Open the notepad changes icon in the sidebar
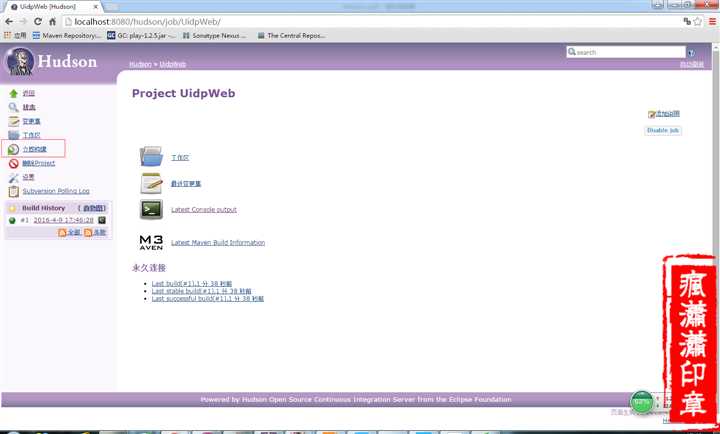Image resolution: width=720 pixels, height=434 pixels. [x=14, y=121]
